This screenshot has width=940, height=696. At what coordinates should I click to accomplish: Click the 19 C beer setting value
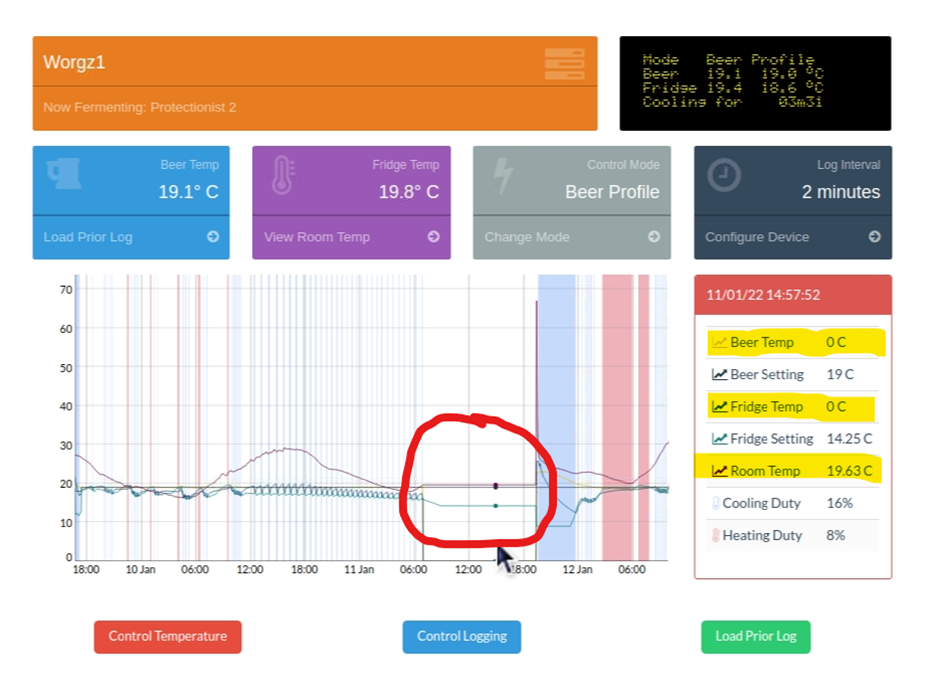(840, 375)
